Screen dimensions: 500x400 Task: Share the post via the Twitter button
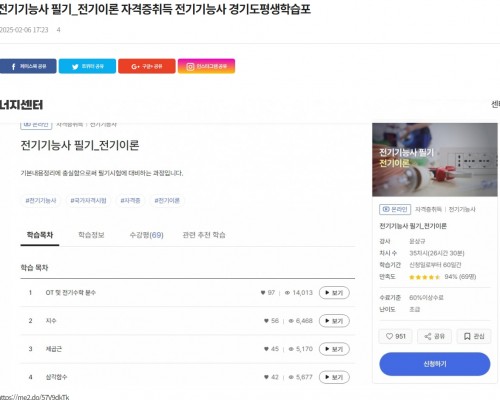(x=87, y=66)
